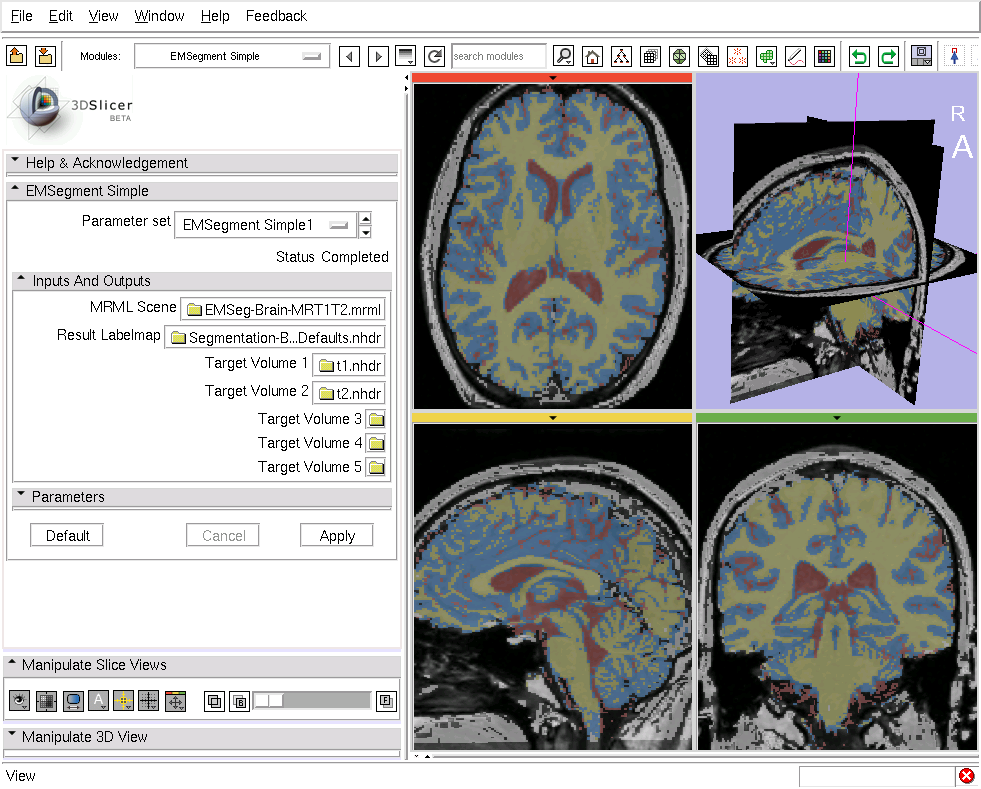This screenshot has height=789, width=981.
Task: Click the Default button
Action: pos(67,536)
